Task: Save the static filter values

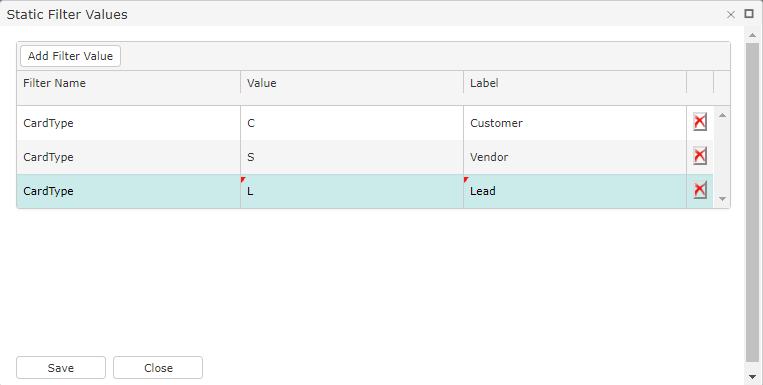Action: coord(61,367)
